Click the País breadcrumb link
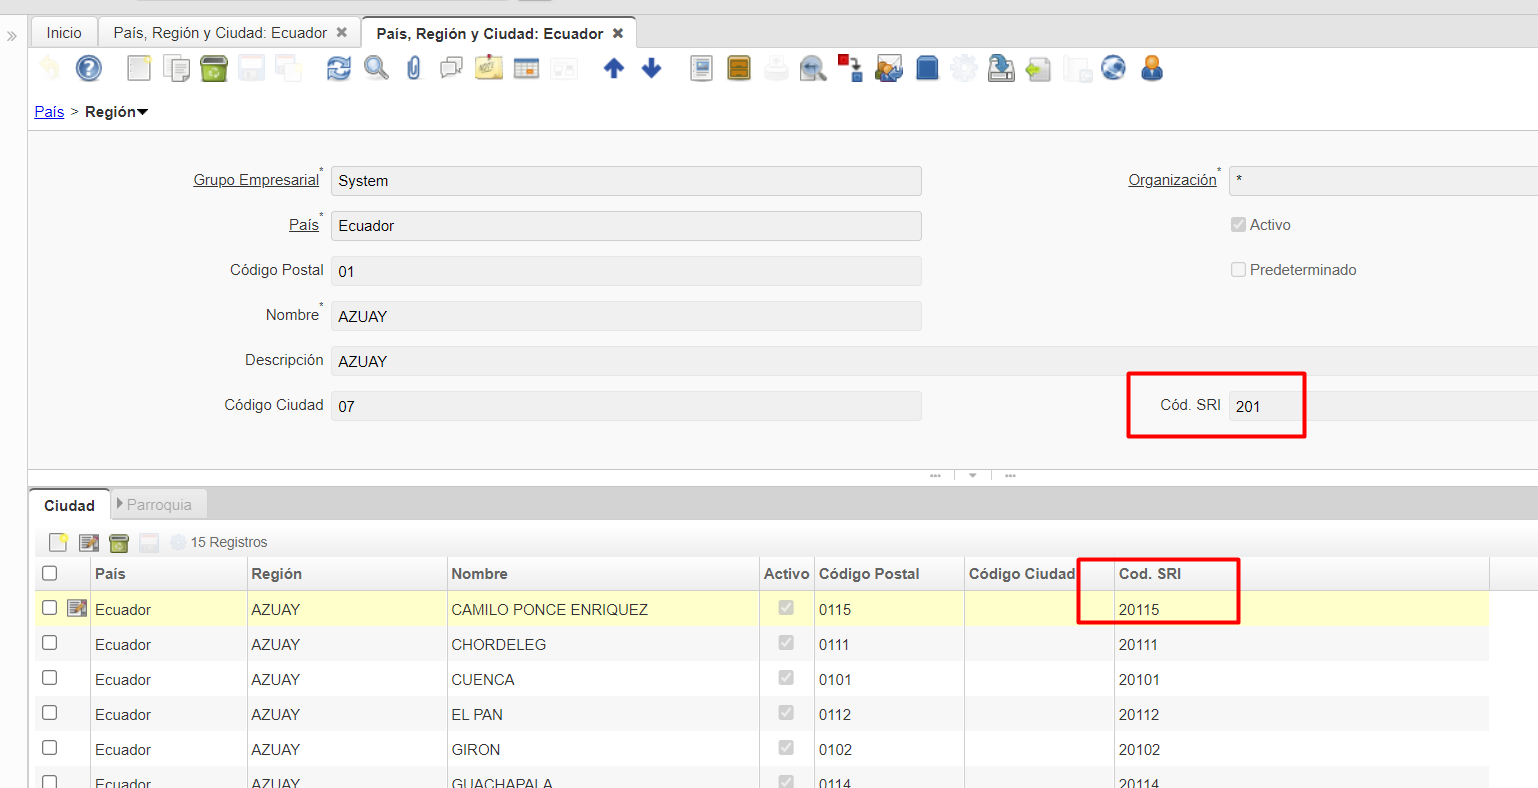 pyautogui.click(x=49, y=112)
